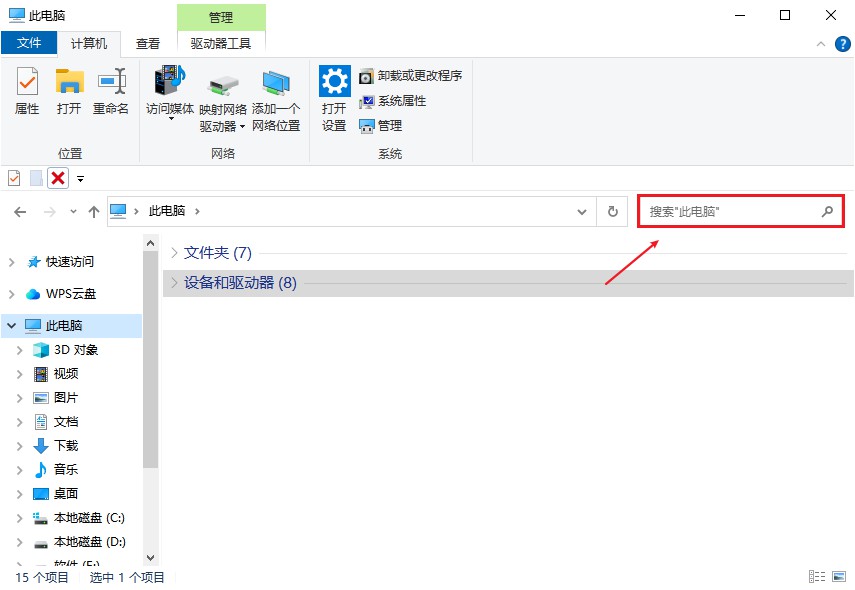Click the forward navigation arrow

point(50,212)
